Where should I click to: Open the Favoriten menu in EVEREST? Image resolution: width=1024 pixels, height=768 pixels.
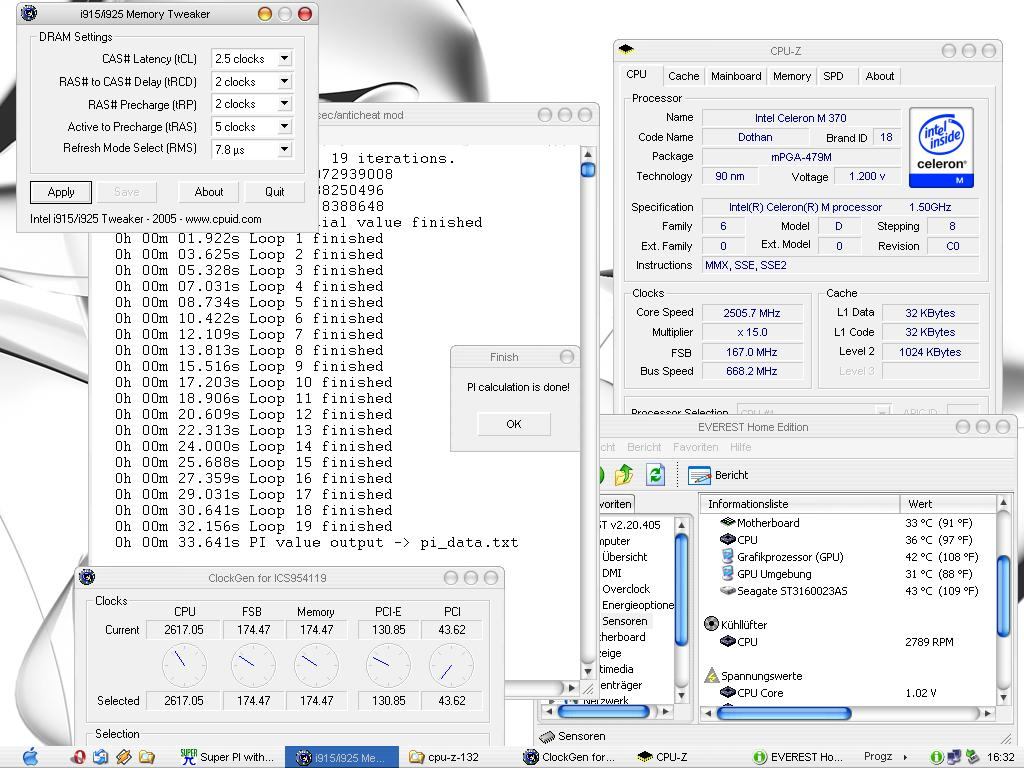696,447
